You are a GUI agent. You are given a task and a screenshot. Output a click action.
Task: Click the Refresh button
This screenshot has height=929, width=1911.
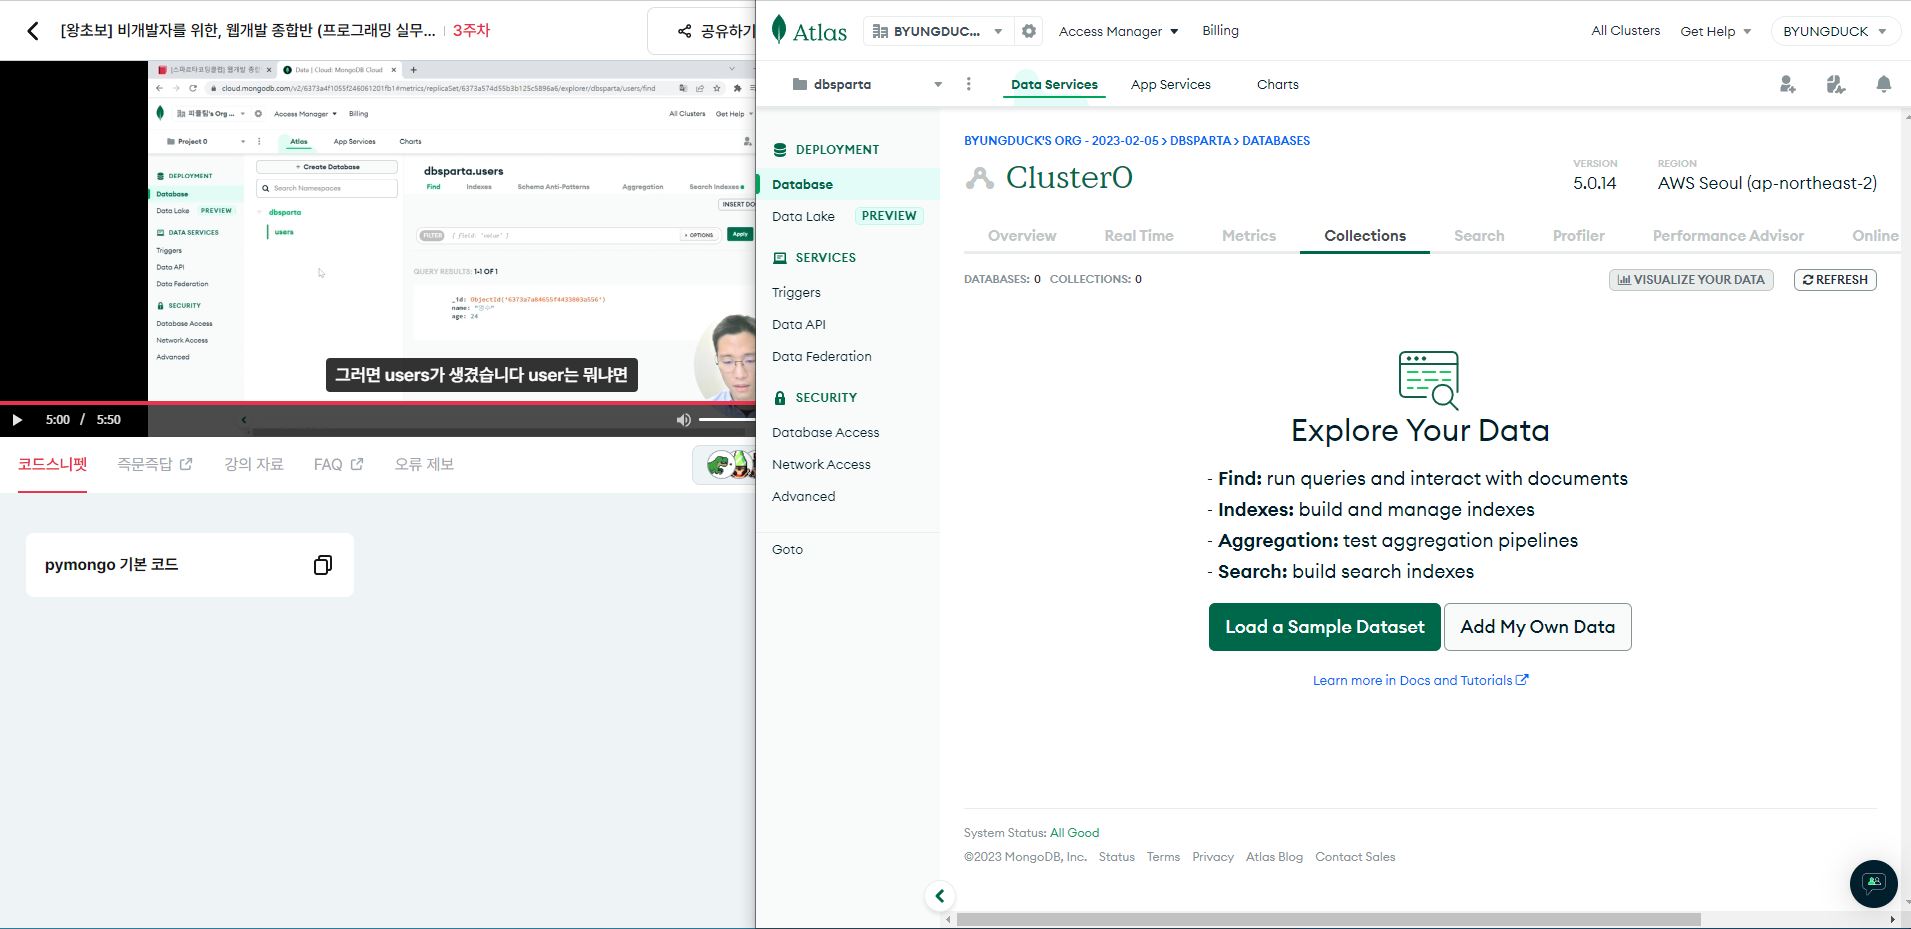tap(1835, 280)
